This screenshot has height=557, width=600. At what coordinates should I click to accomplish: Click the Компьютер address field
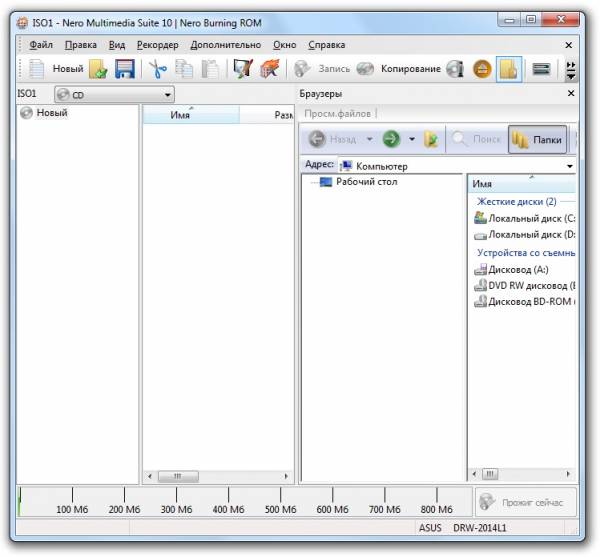[452, 166]
